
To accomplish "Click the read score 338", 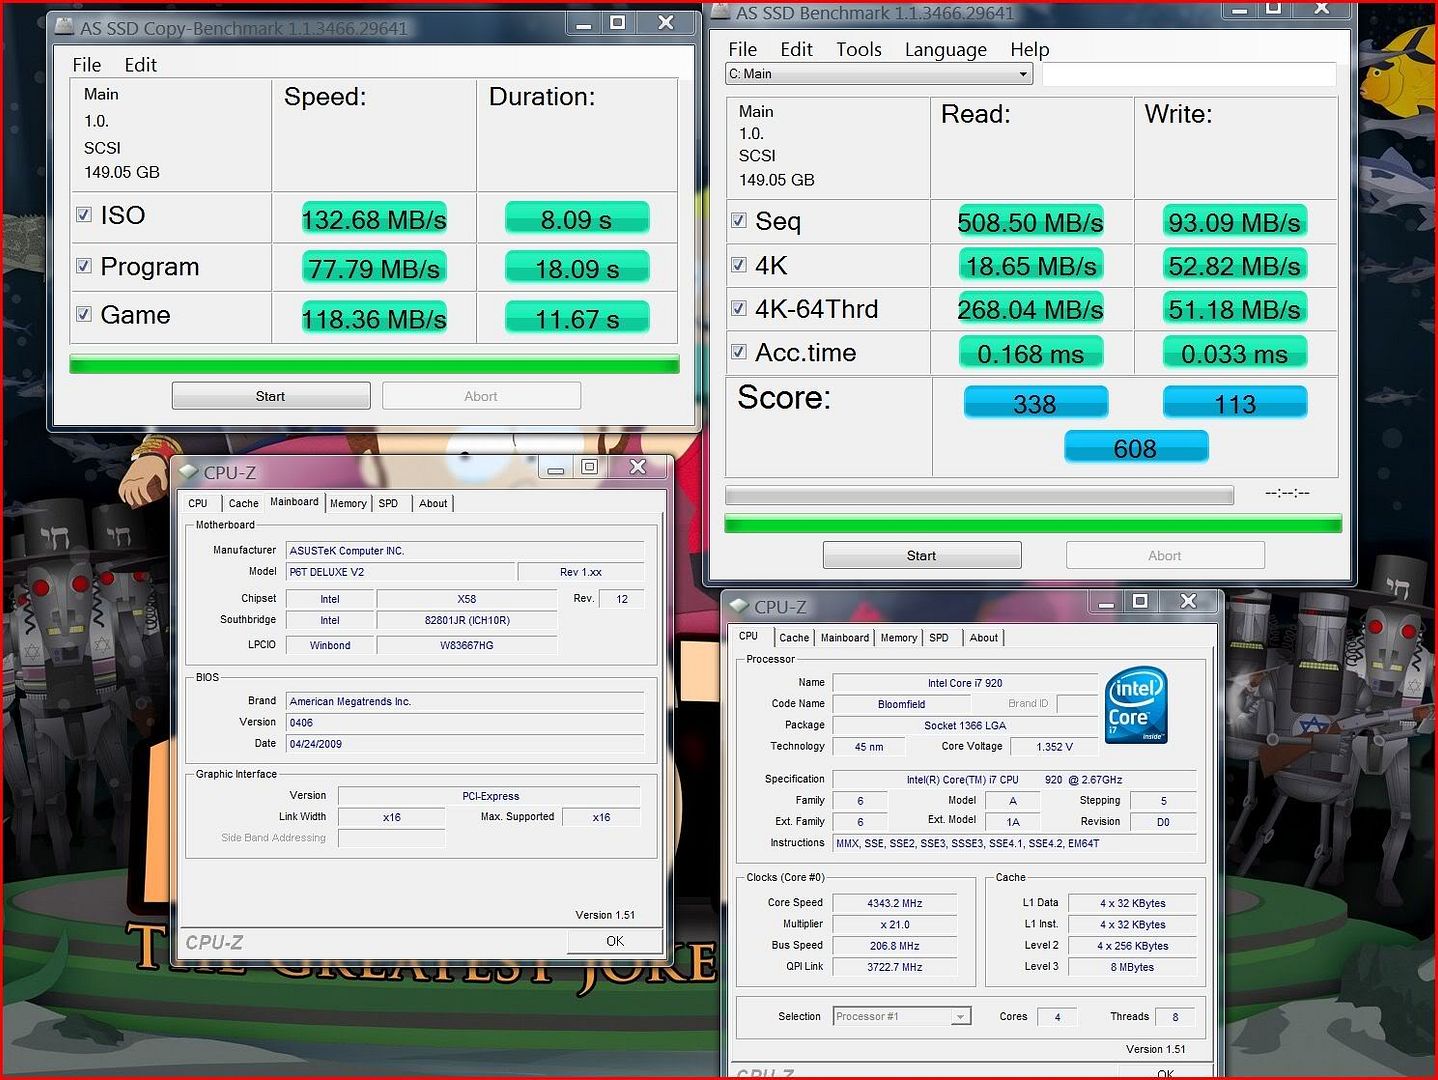I will (1035, 403).
